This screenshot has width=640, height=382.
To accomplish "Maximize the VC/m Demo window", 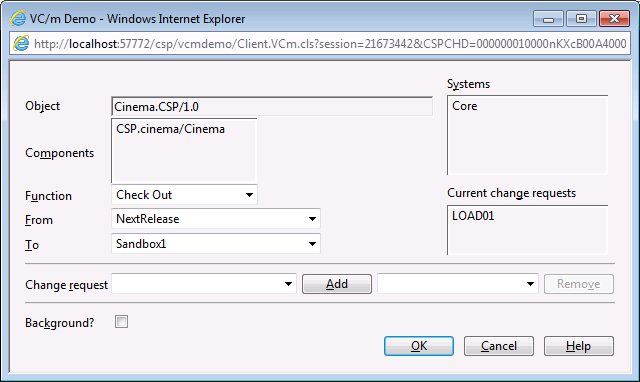I will tap(581, 19).
